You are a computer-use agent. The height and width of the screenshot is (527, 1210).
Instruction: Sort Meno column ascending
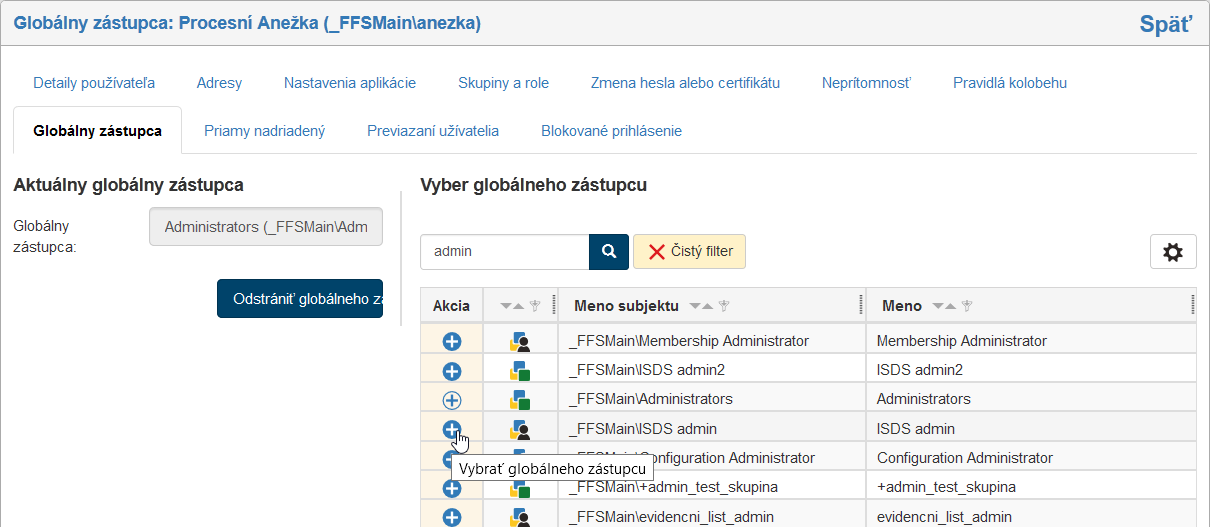[x=950, y=306]
